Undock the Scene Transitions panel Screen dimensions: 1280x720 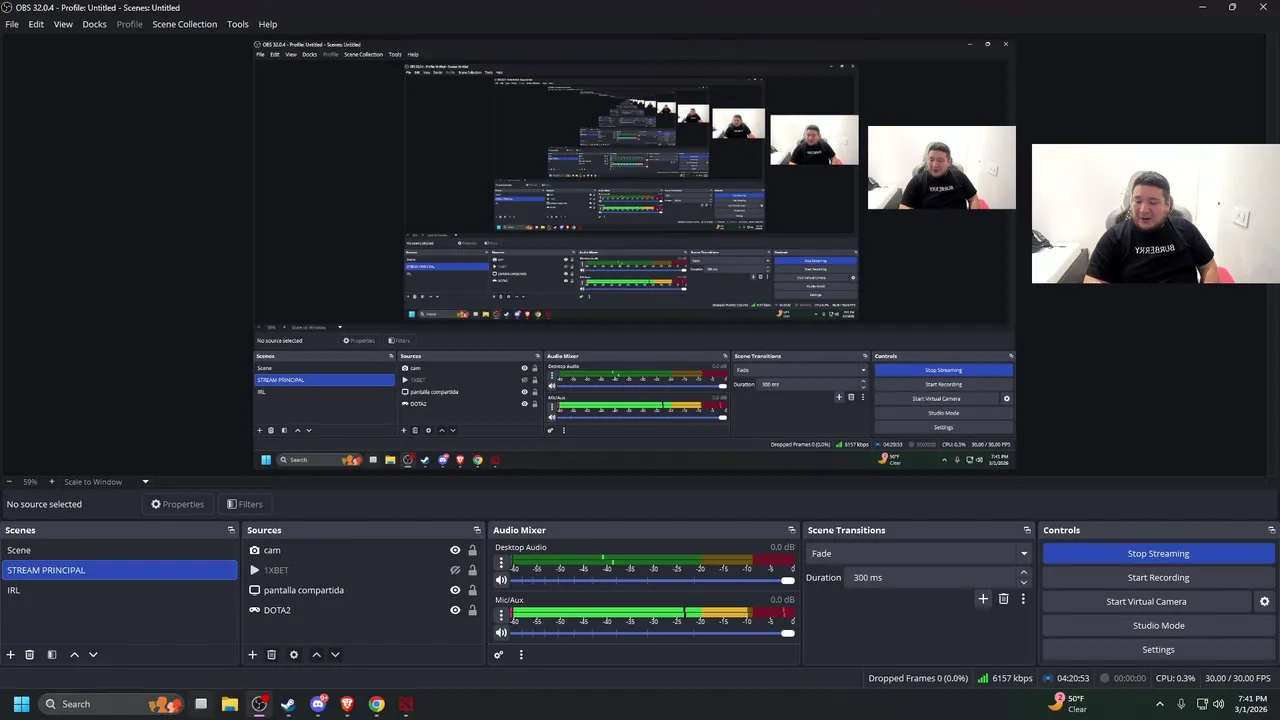pos(1027,530)
